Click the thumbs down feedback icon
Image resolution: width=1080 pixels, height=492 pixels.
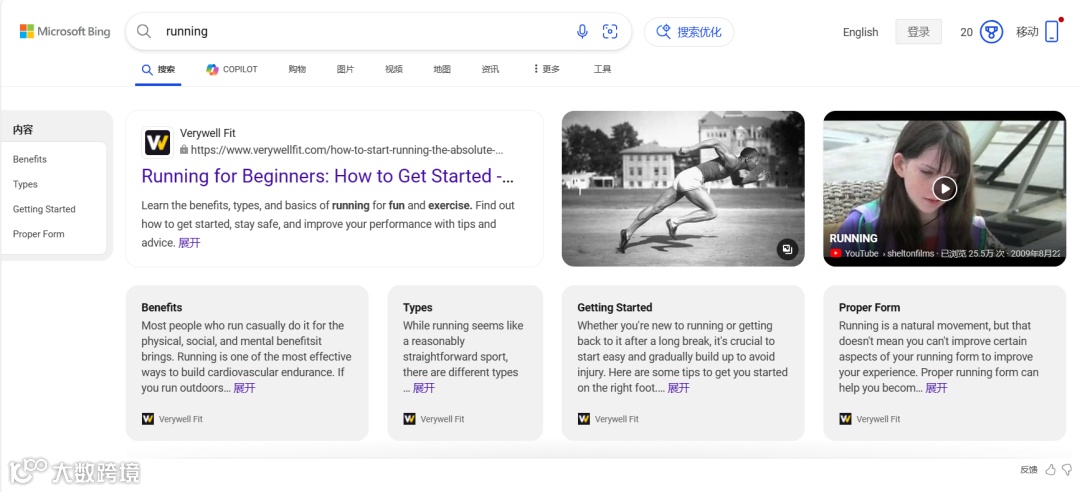[x=1066, y=469]
